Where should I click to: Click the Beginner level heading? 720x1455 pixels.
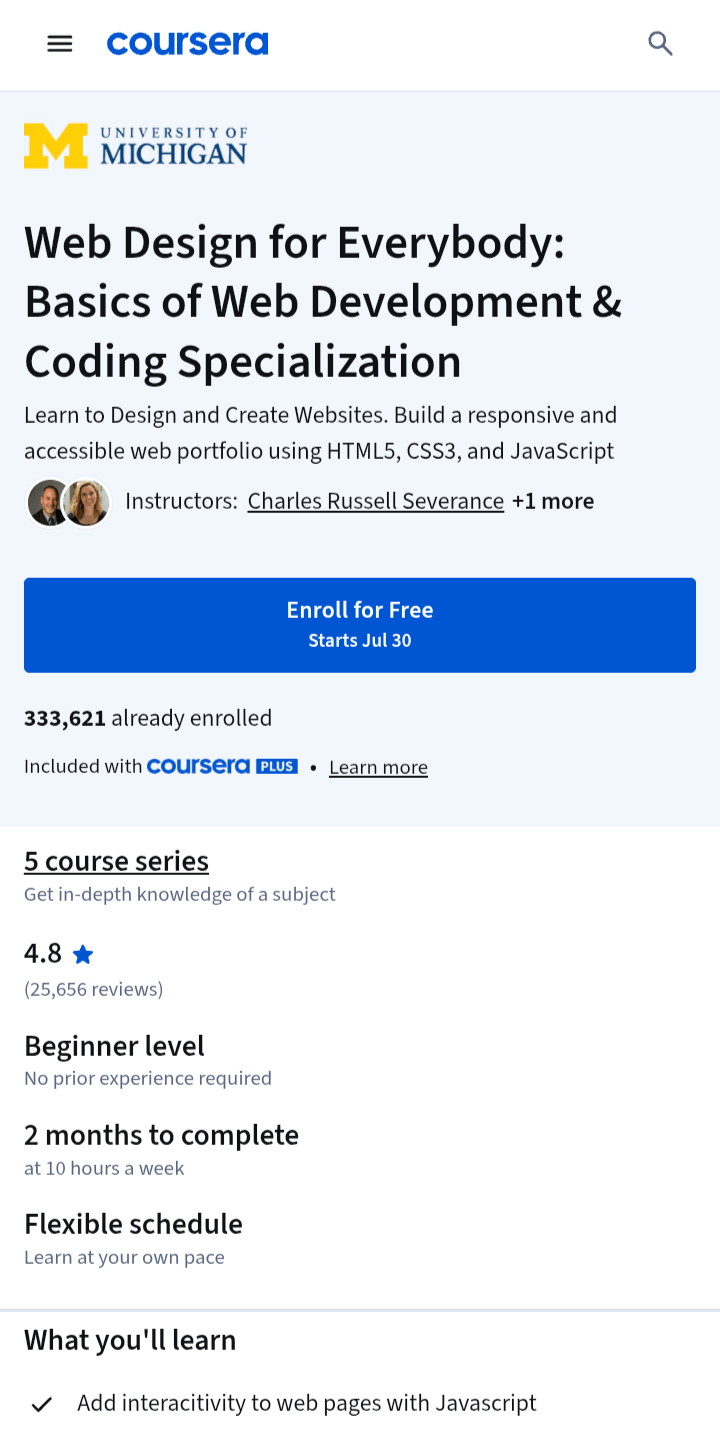(114, 1046)
